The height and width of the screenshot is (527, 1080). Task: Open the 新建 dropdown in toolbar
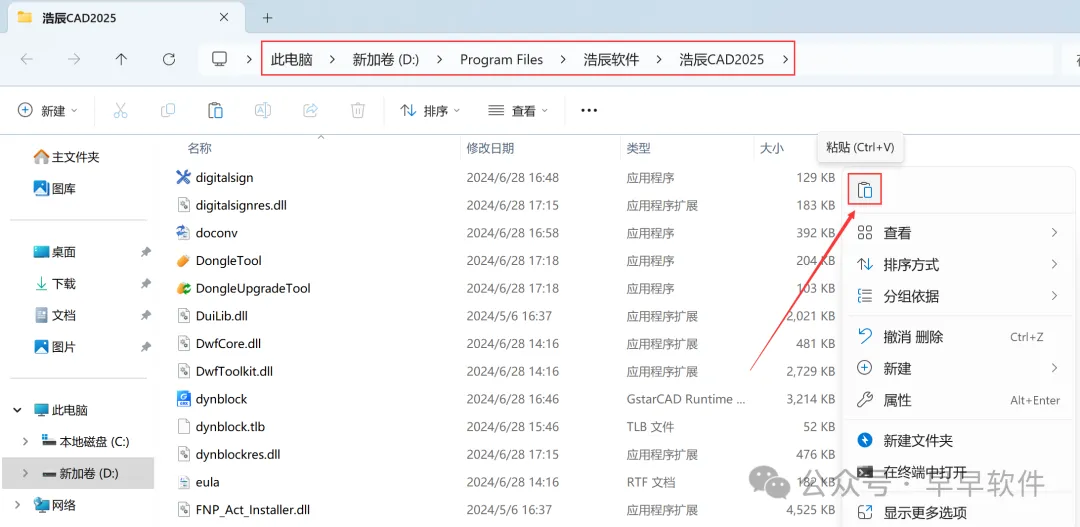[48, 110]
